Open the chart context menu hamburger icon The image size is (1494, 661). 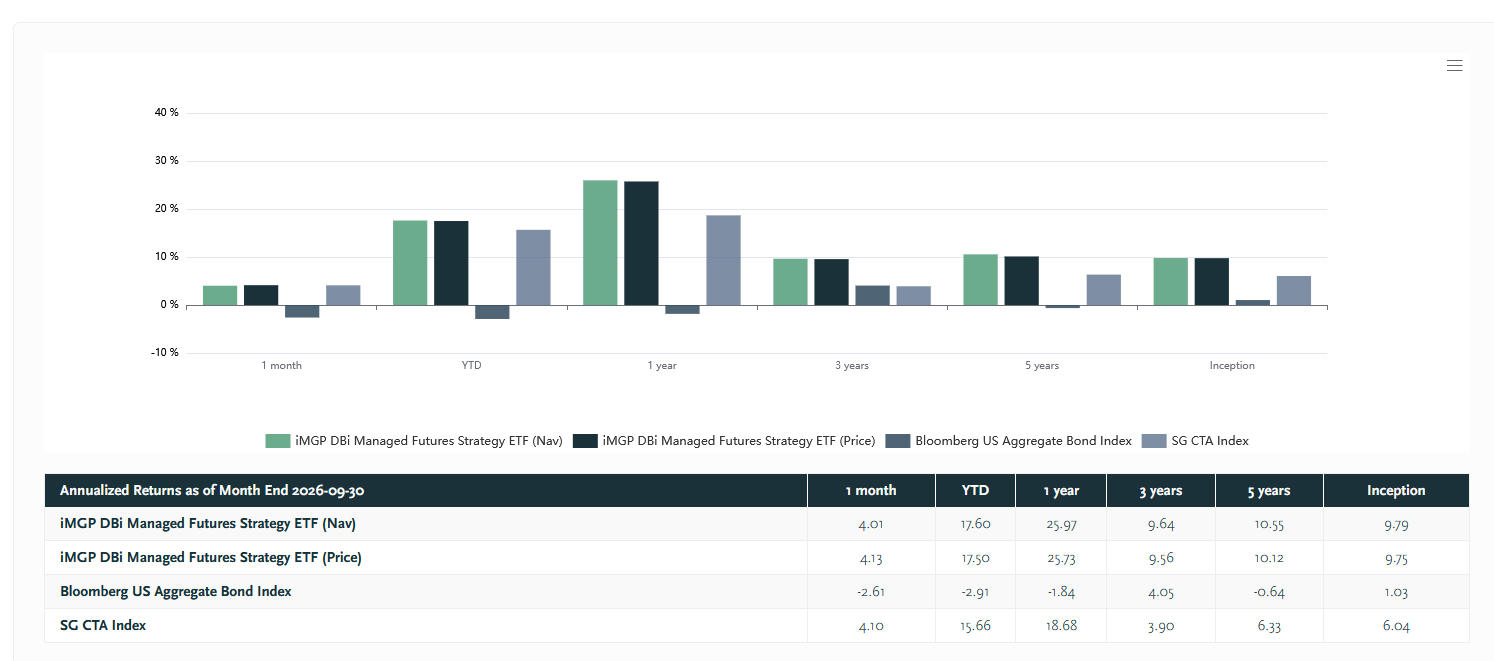point(1454,66)
